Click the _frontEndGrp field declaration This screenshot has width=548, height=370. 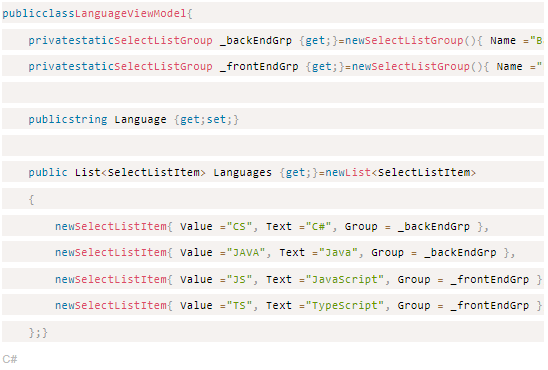(x=259, y=66)
